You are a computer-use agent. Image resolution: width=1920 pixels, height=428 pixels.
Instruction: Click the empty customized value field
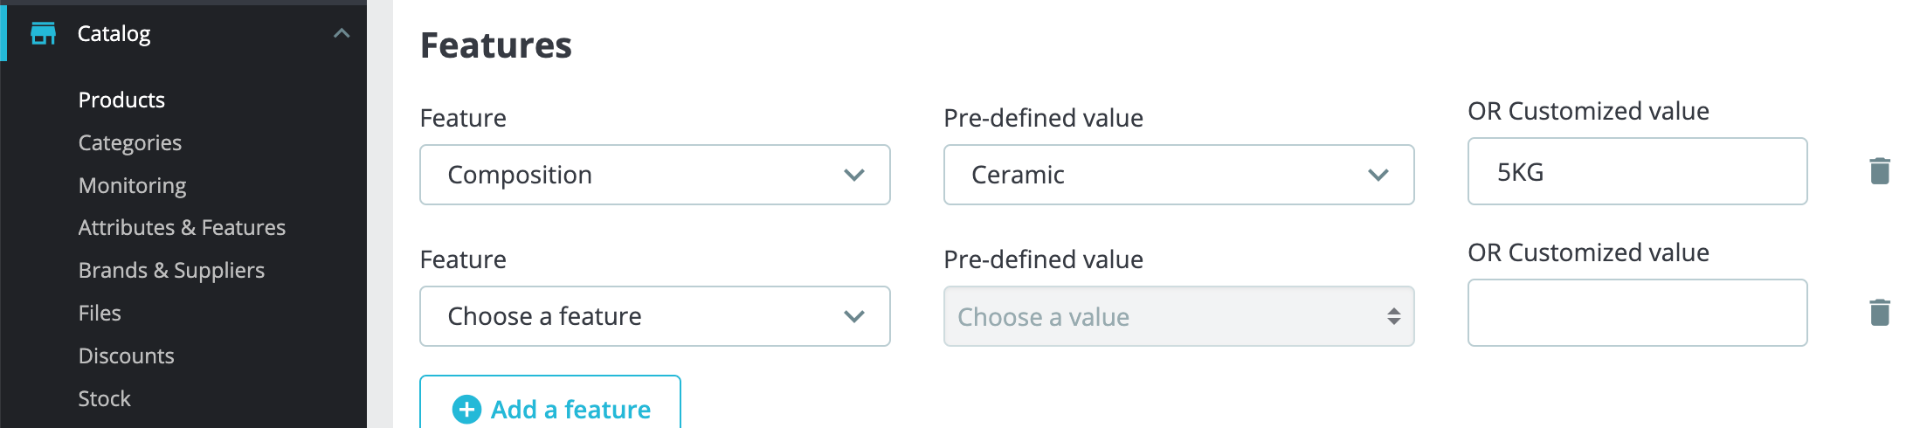tap(1637, 313)
